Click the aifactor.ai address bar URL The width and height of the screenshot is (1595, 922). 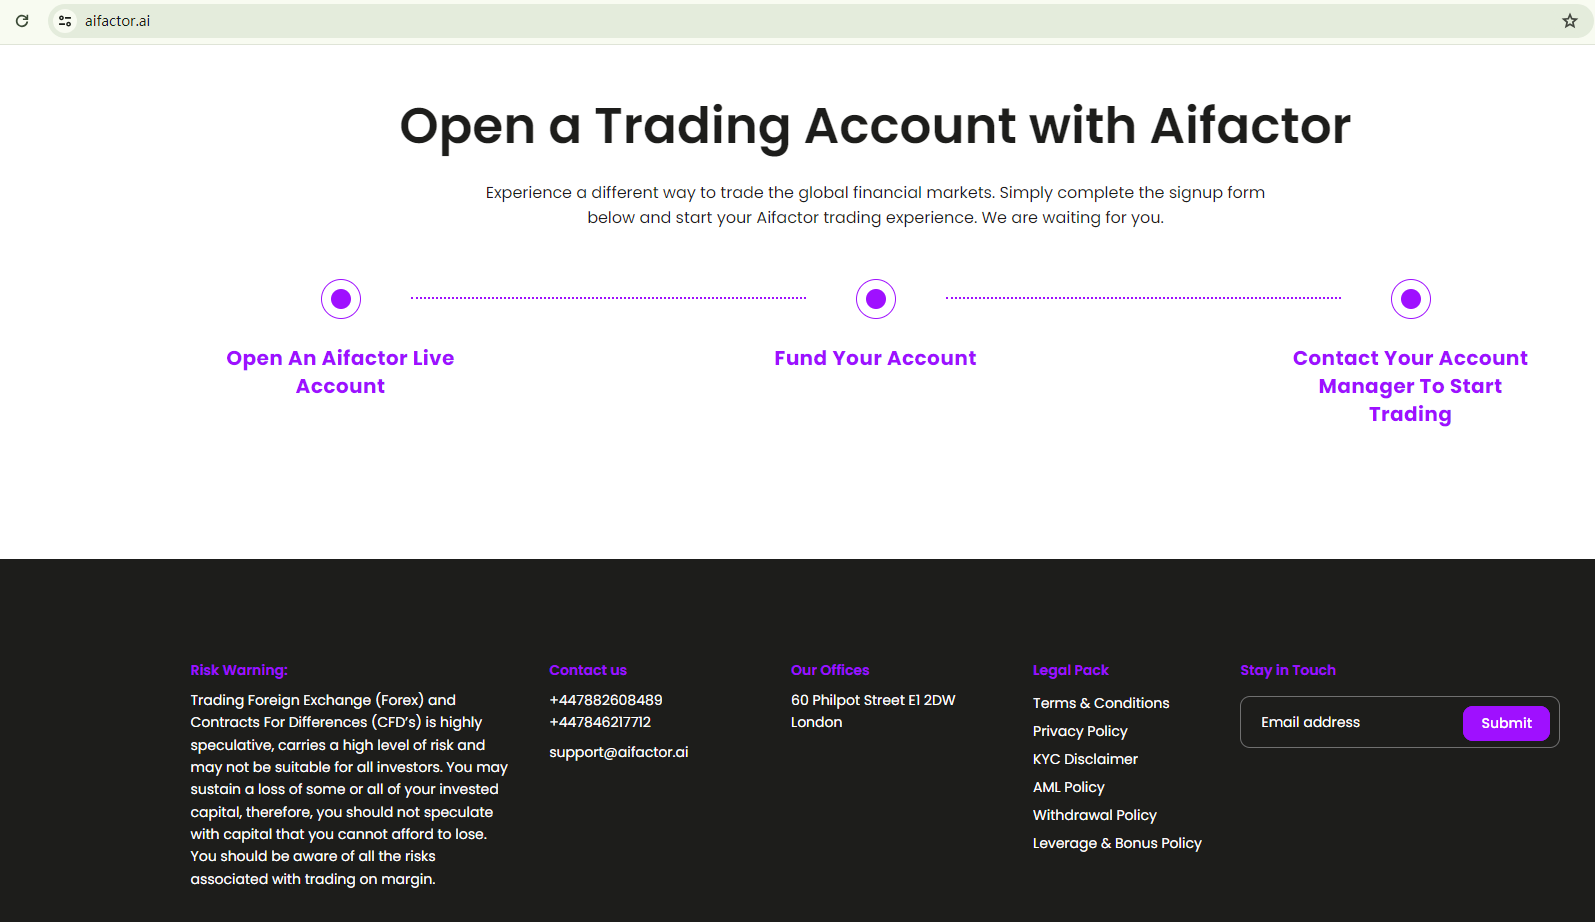tap(118, 21)
